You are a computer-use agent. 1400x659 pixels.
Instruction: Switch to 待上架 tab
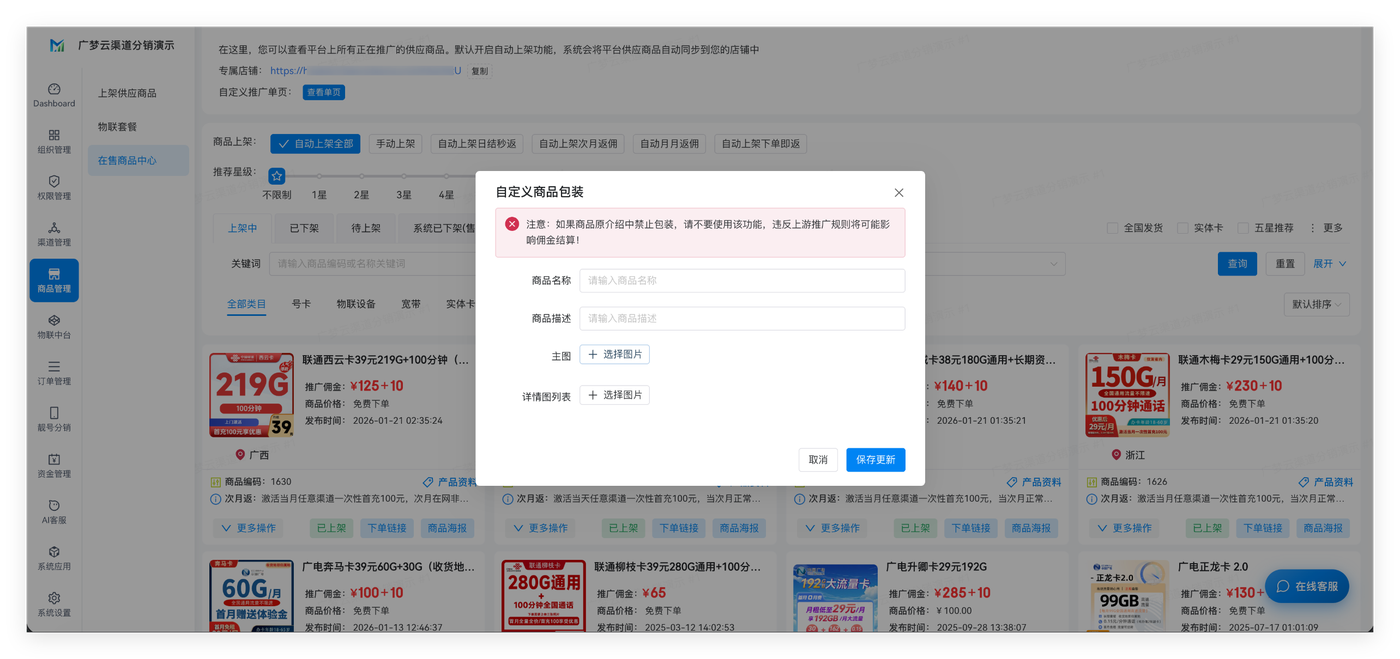[x=366, y=228]
